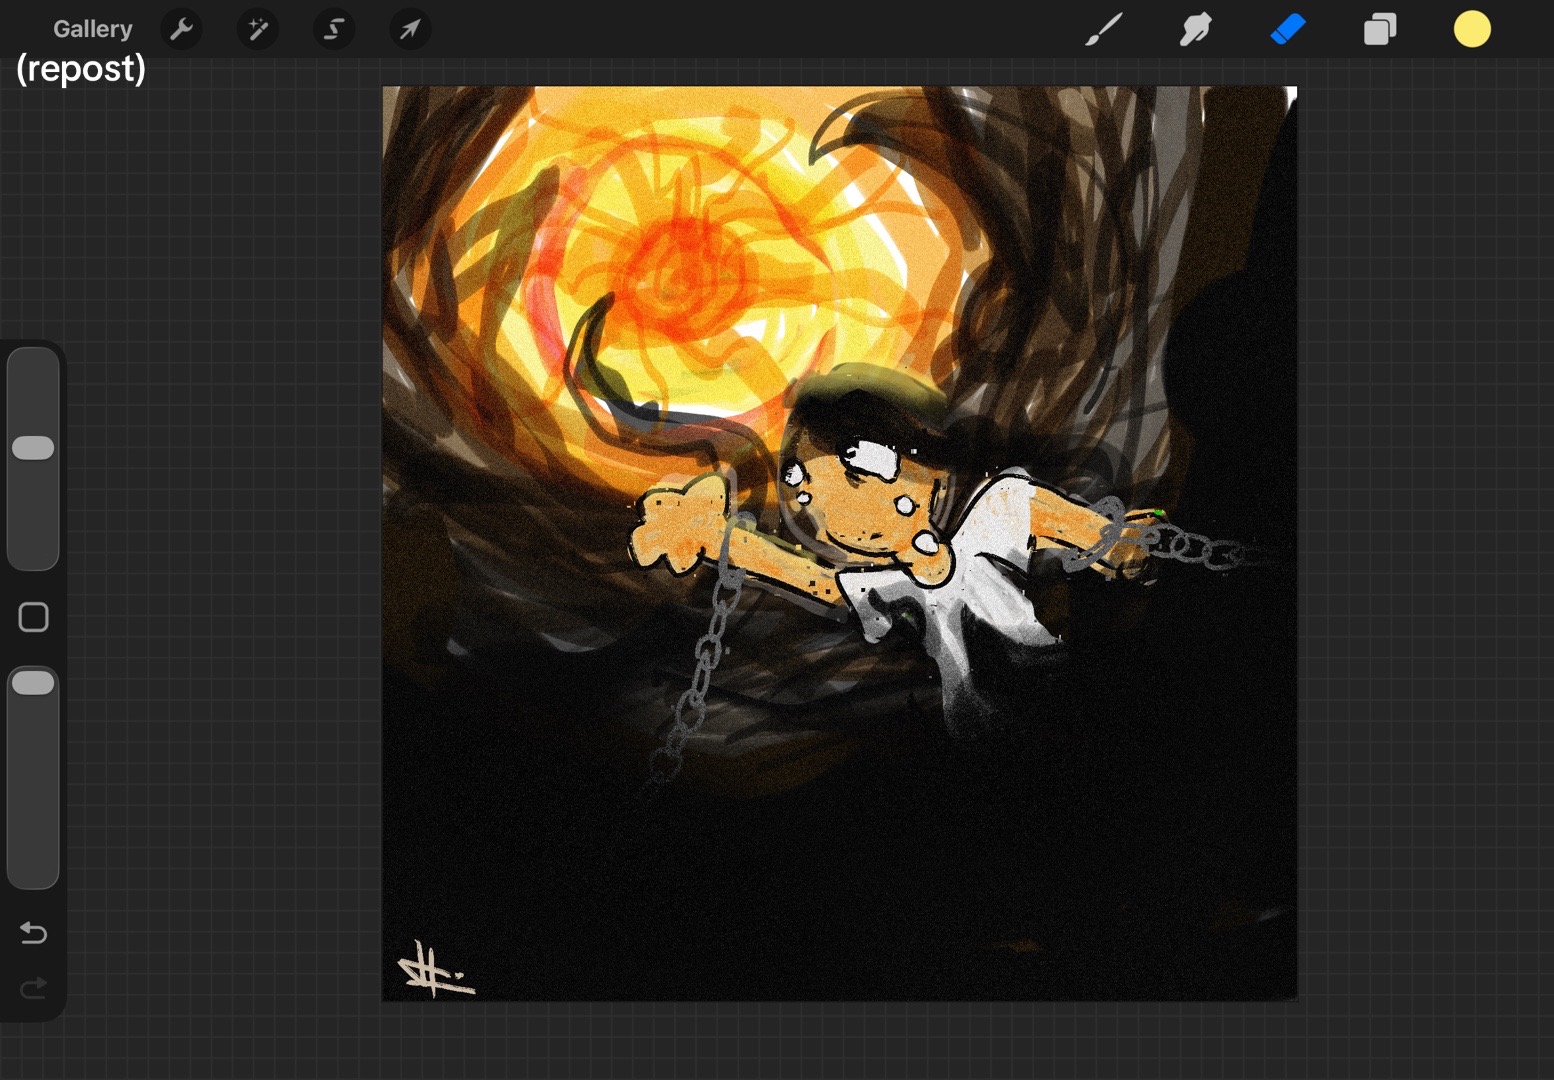Screen dimensions: 1554x1080
Task: Select the Paint brush tool
Action: click(1104, 29)
